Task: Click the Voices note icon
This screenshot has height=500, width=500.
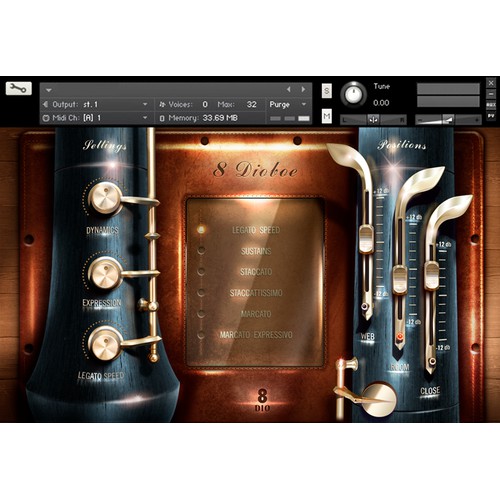Action: click(162, 104)
